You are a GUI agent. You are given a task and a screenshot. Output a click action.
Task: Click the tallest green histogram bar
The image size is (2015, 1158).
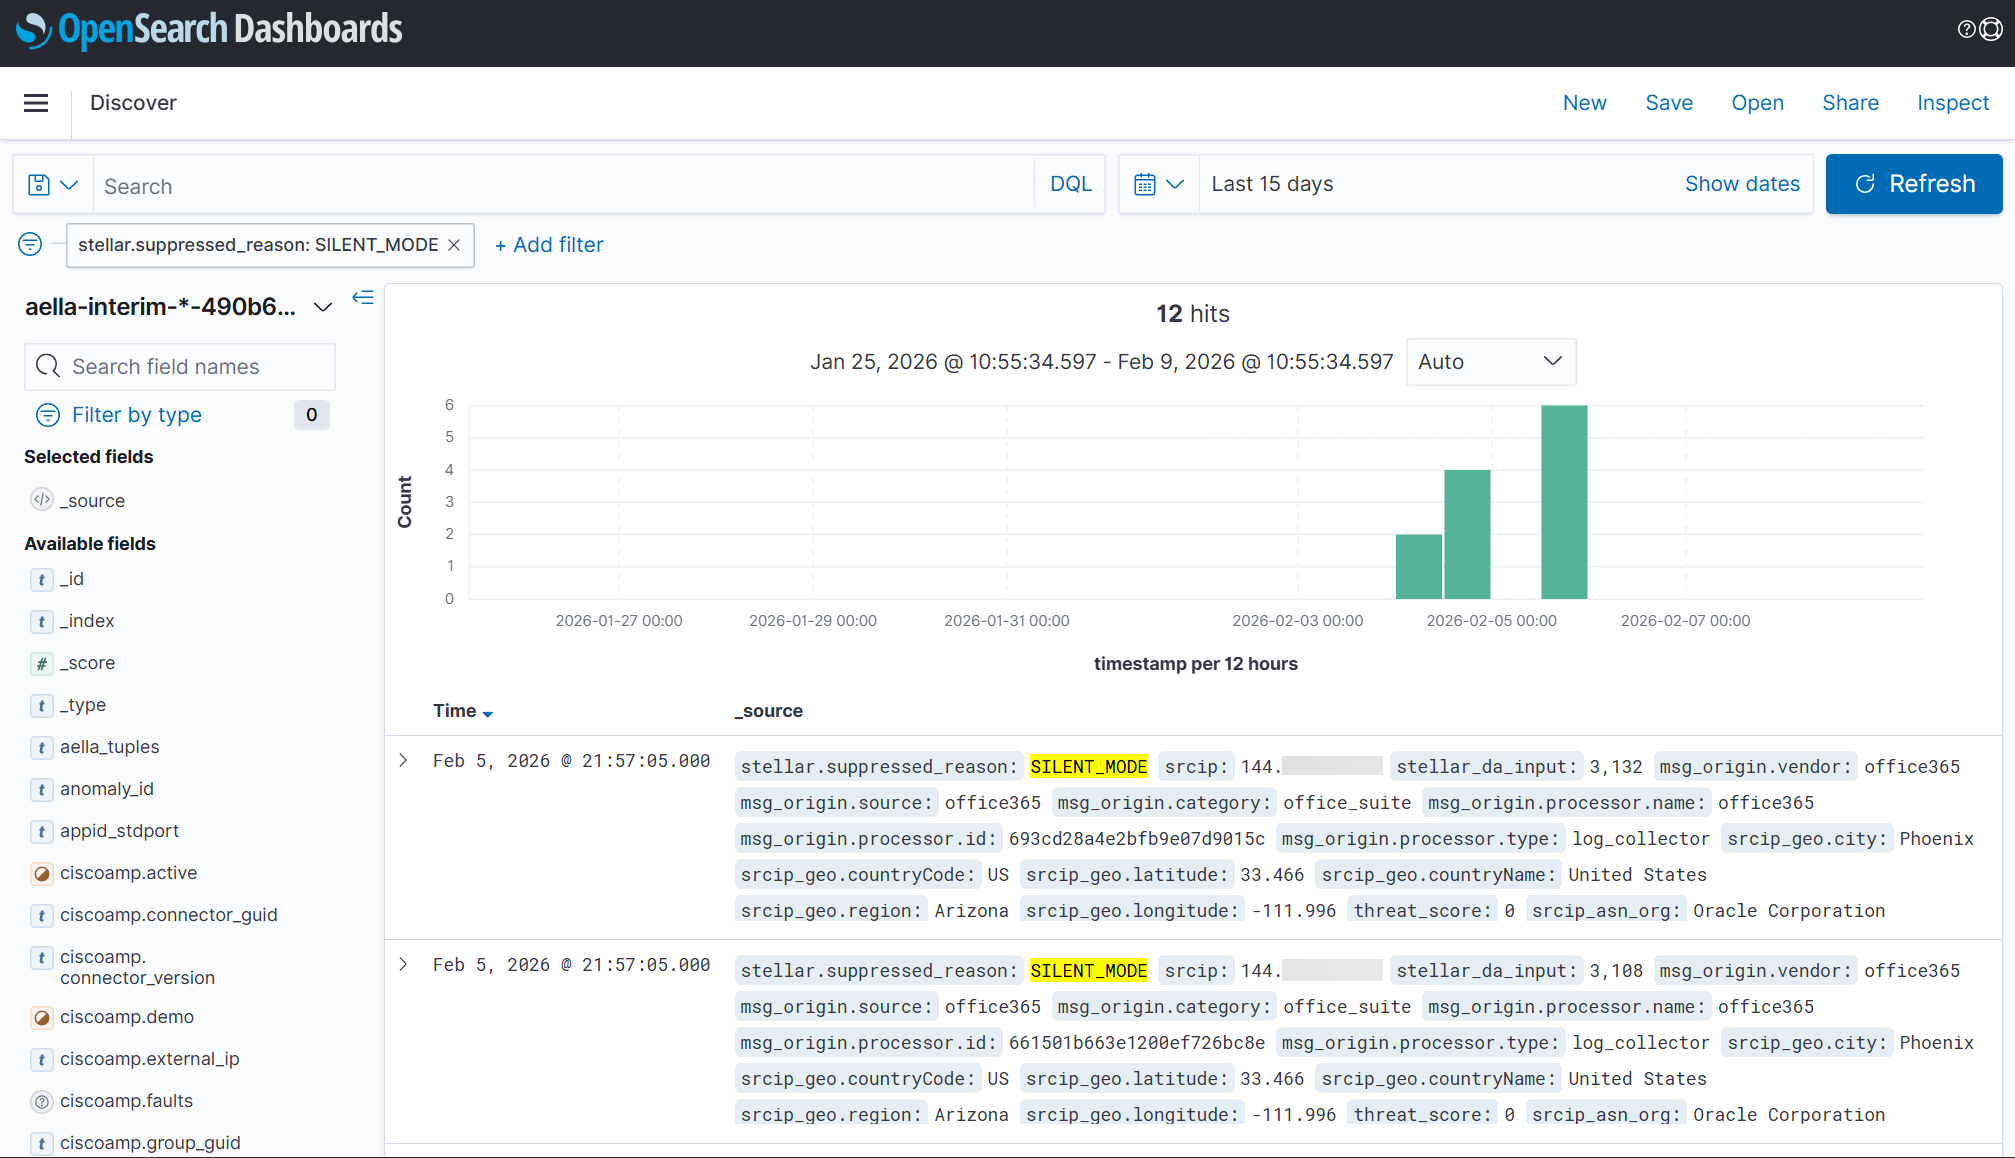tap(1564, 502)
